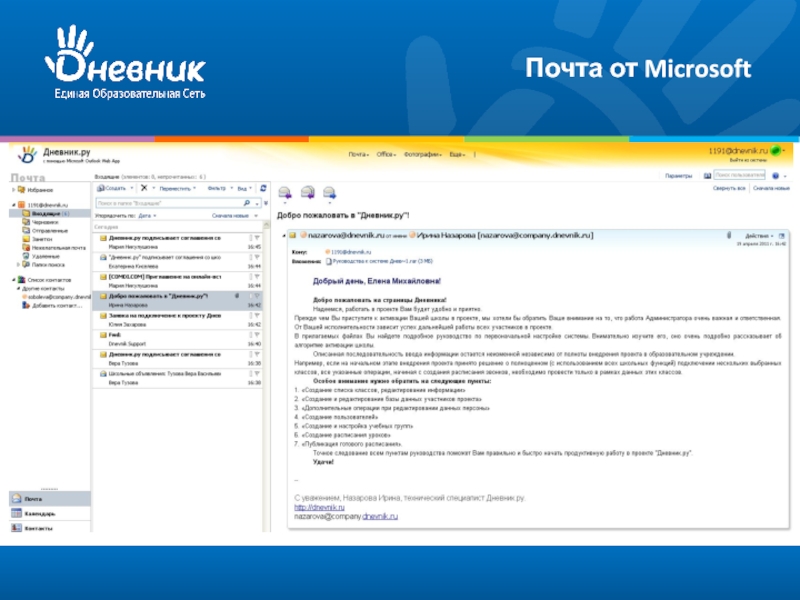Click the Дневник.ру hand logo
Screen dimensions: 800x600
(x=27, y=155)
